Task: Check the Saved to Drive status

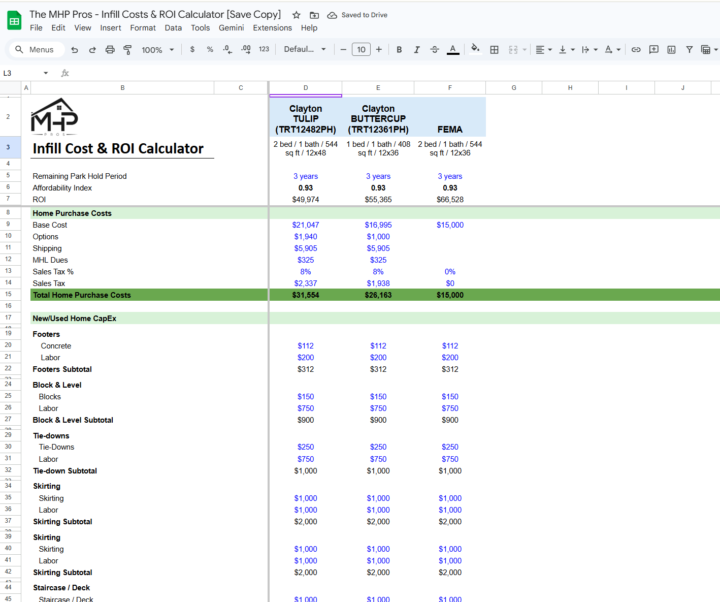Action: [x=357, y=15]
